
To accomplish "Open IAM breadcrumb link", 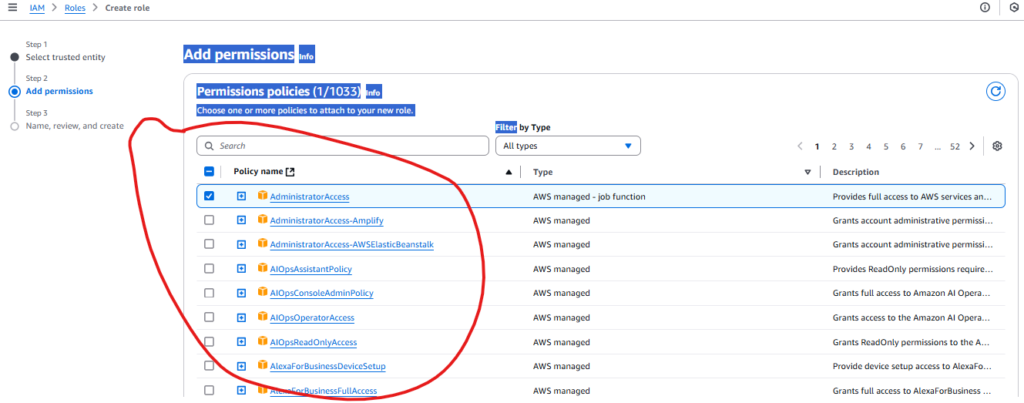I will 37,8.
